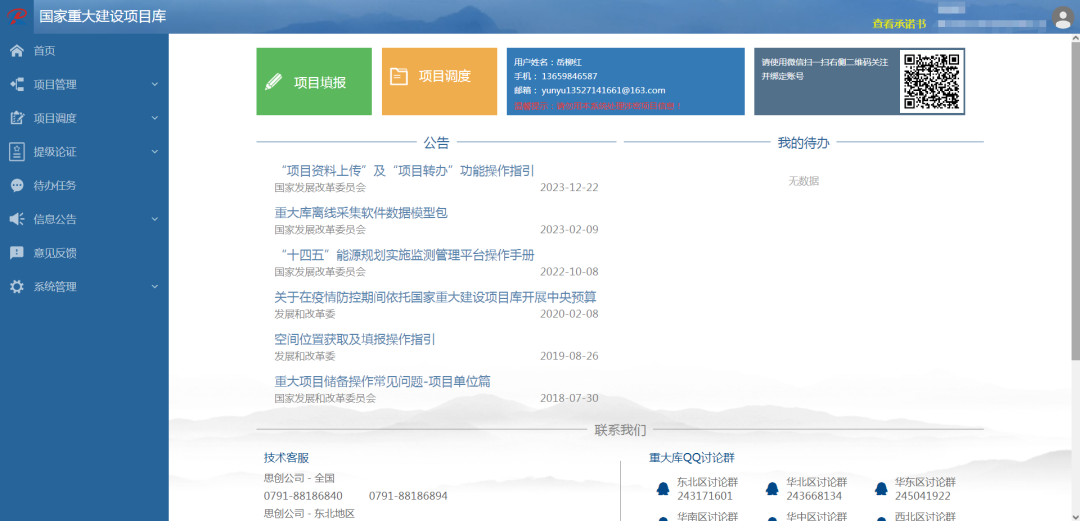Click the folder icon on 项目调度 tile
The height and width of the screenshot is (521, 1080).
click(x=399, y=76)
